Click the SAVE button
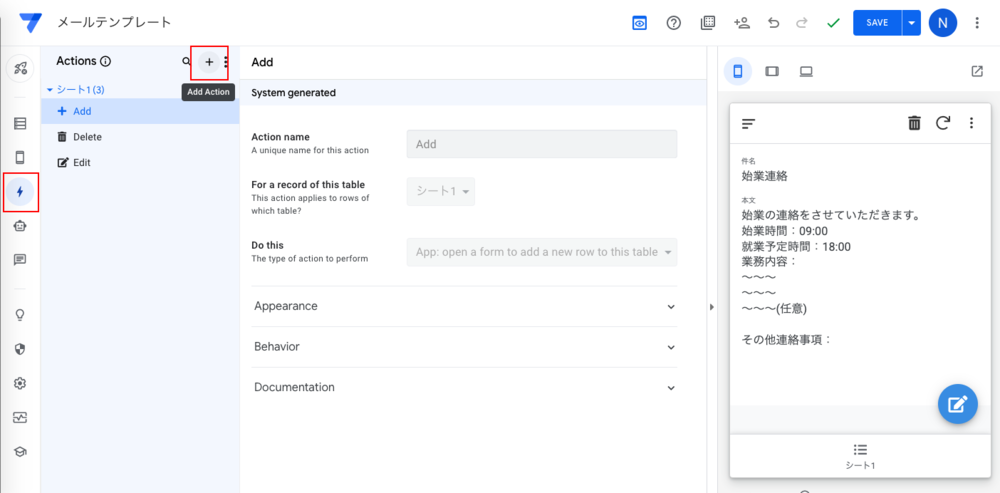The width and height of the screenshot is (1000, 493). pos(877,22)
